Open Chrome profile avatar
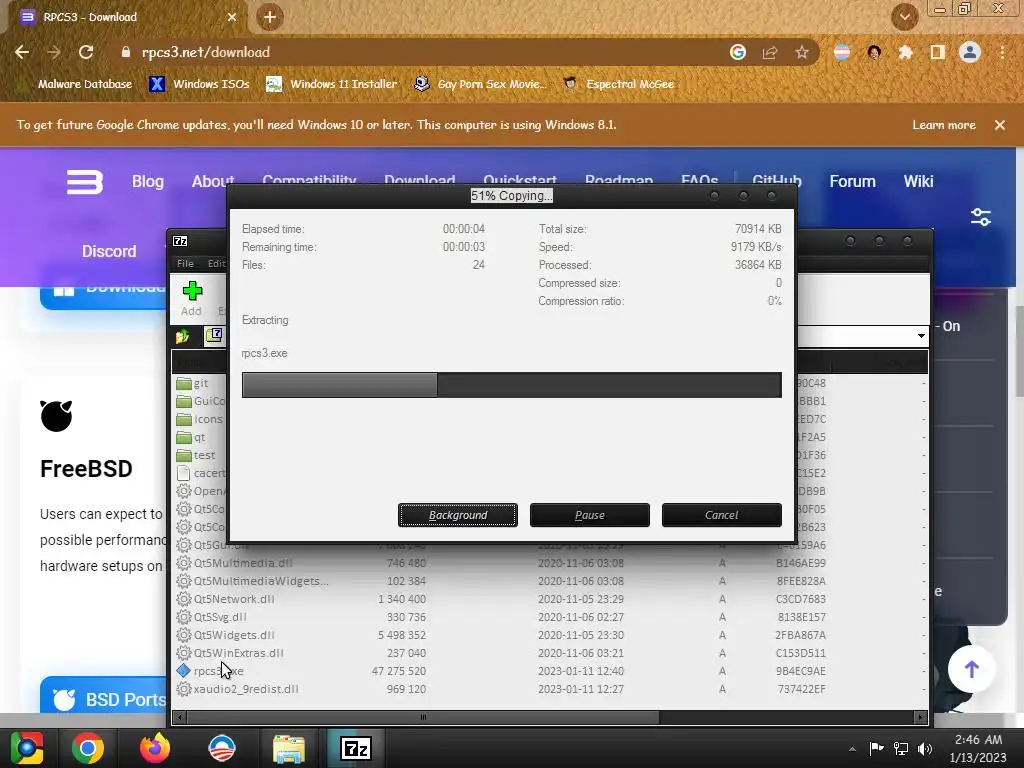The height and width of the screenshot is (768, 1024). [x=970, y=52]
